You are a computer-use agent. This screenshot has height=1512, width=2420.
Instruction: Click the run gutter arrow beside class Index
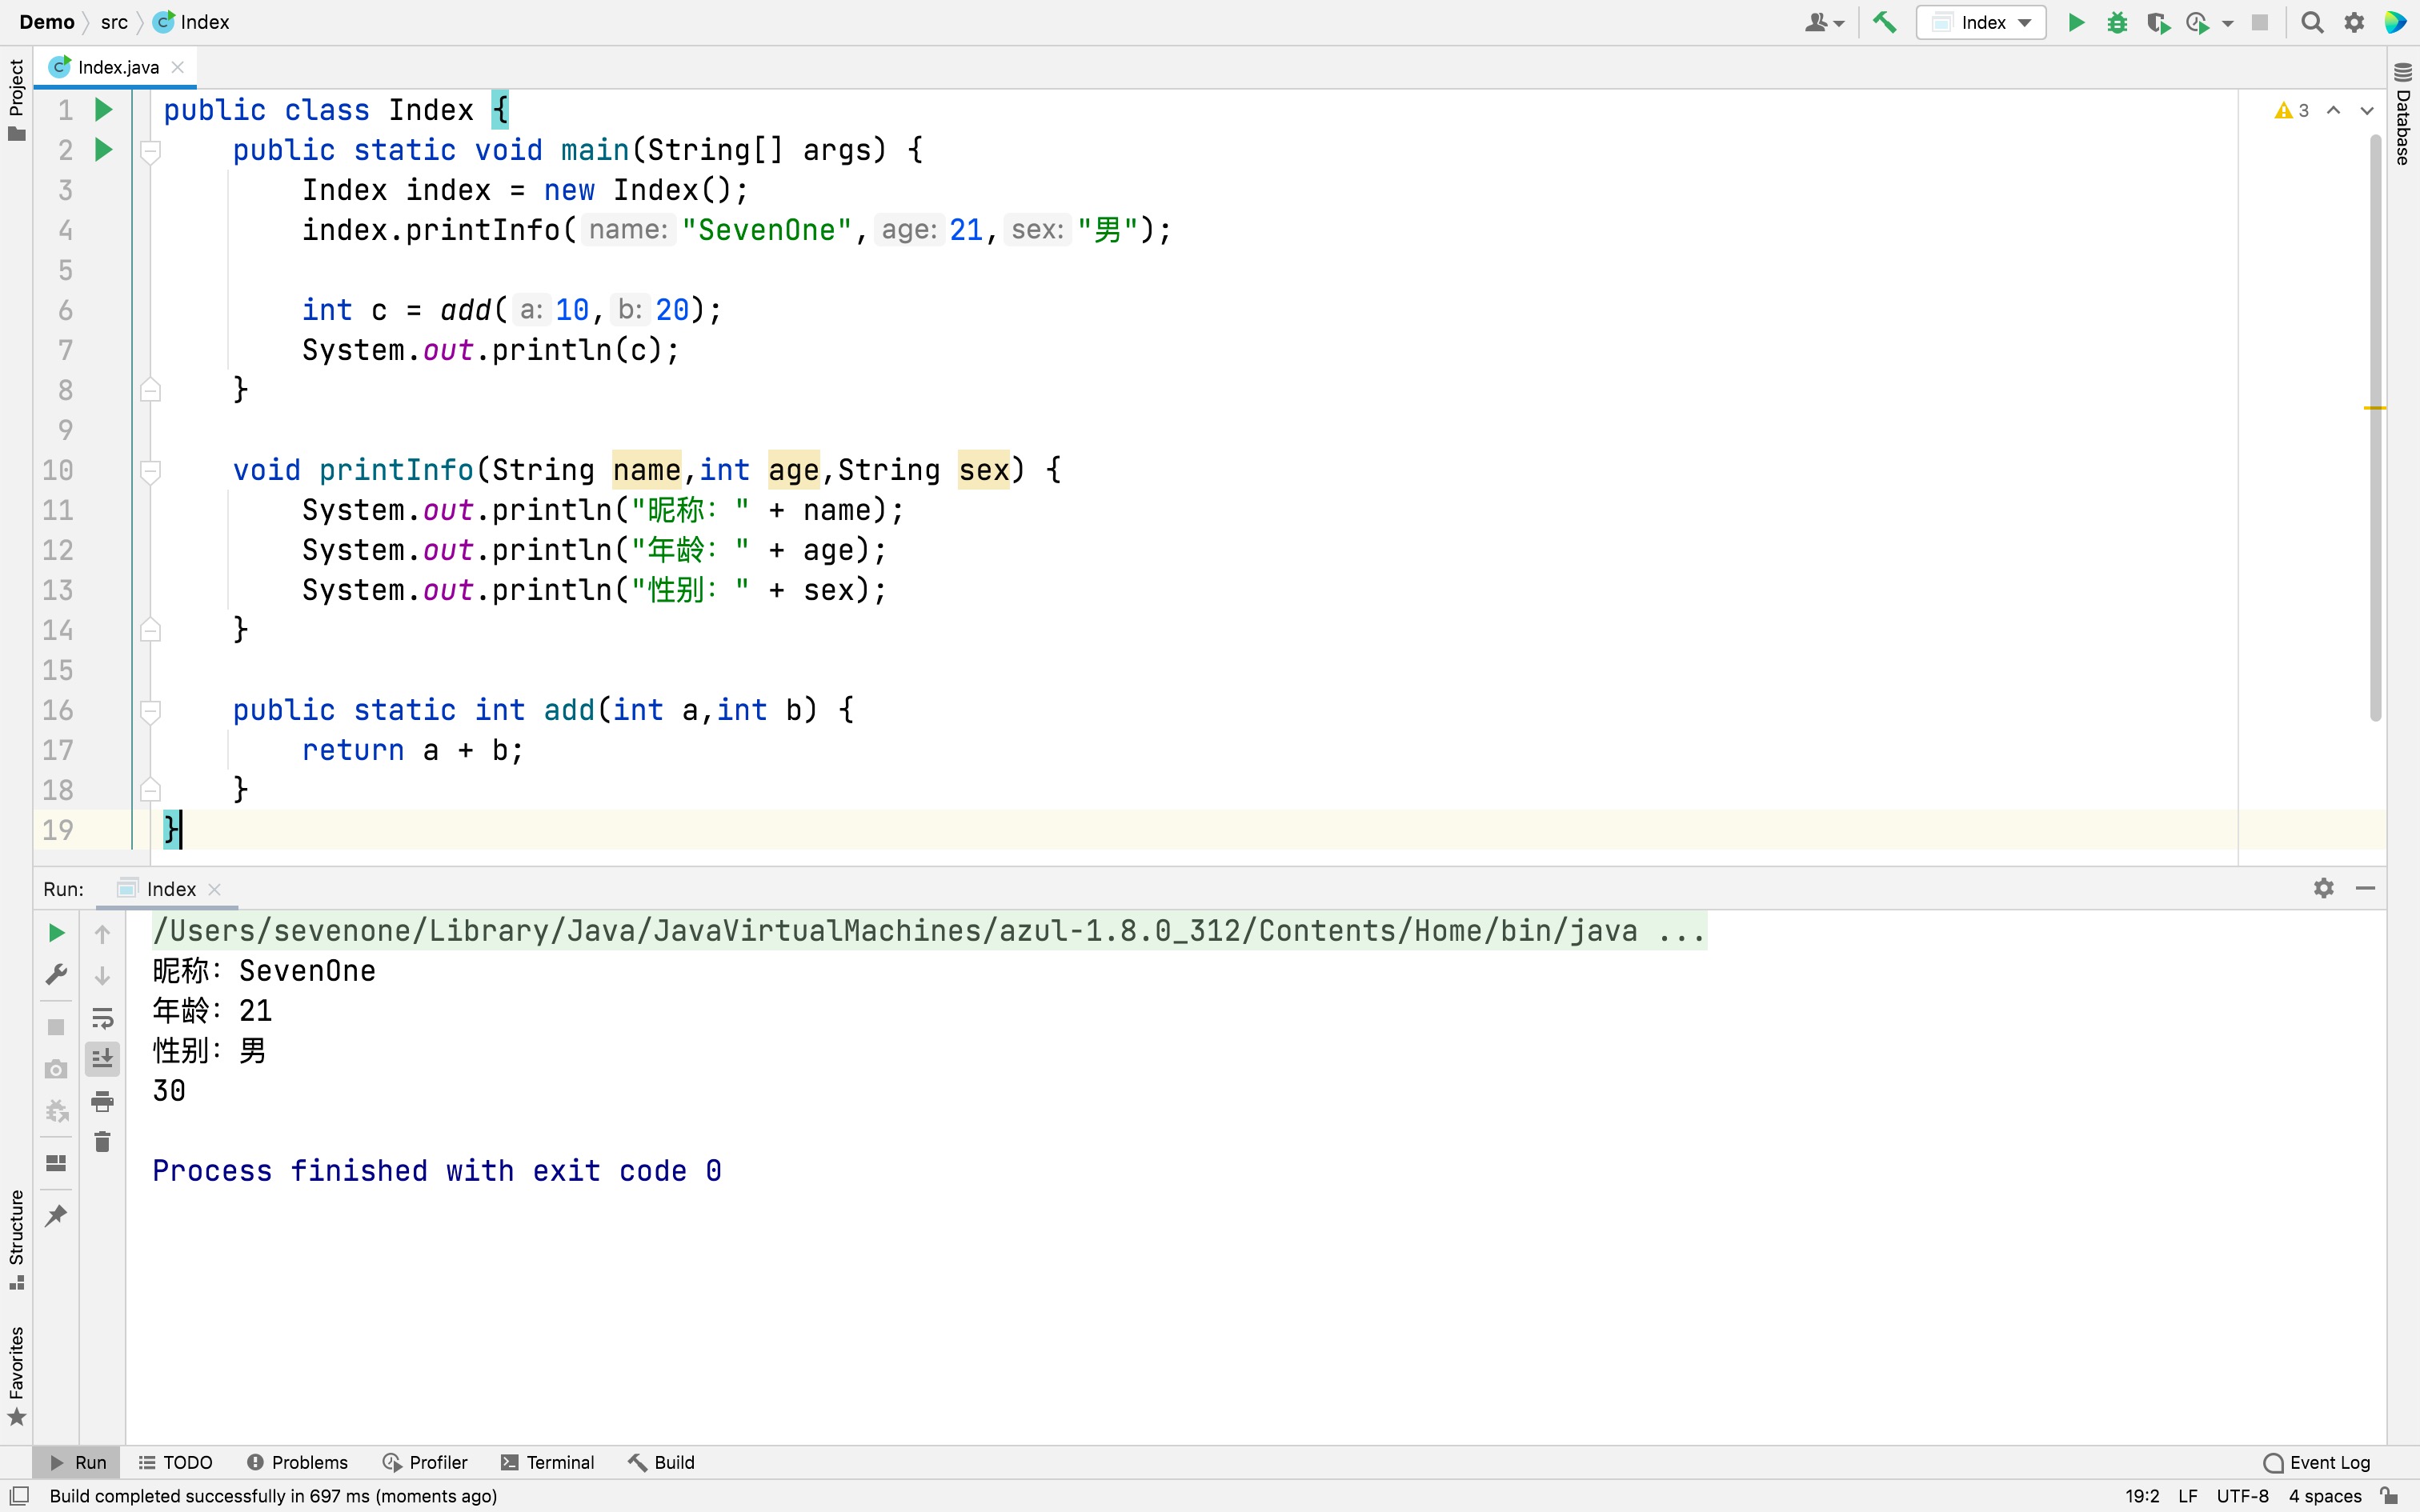pos(103,110)
